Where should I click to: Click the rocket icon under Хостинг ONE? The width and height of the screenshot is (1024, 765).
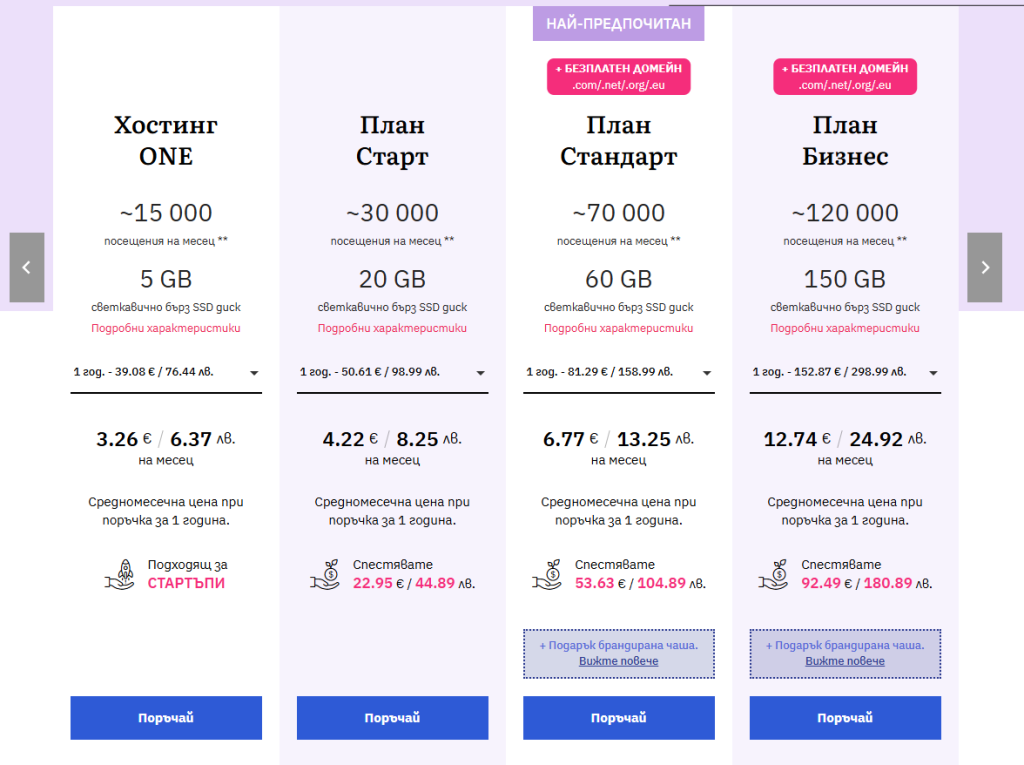pyautogui.click(x=119, y=573)
